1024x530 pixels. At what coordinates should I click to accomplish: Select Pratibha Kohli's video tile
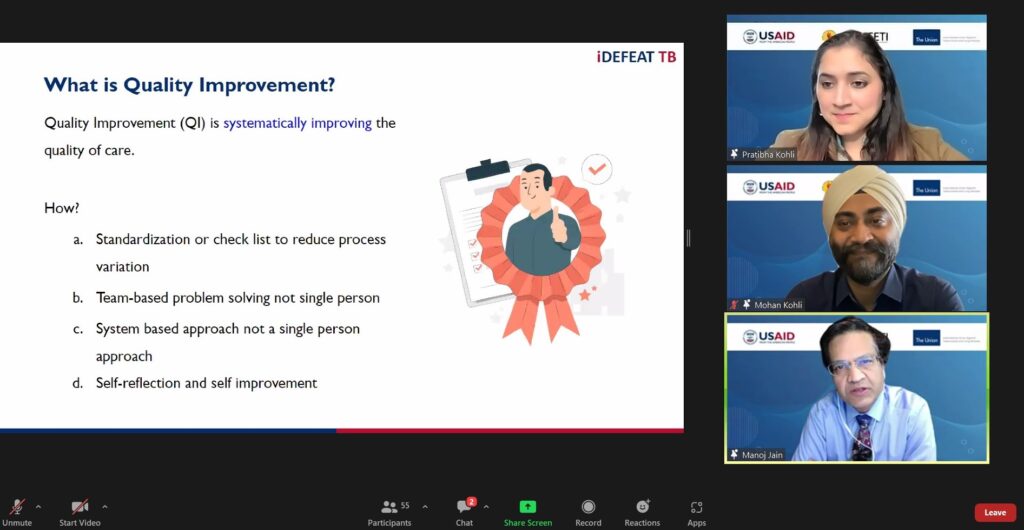tap(856, 90)
